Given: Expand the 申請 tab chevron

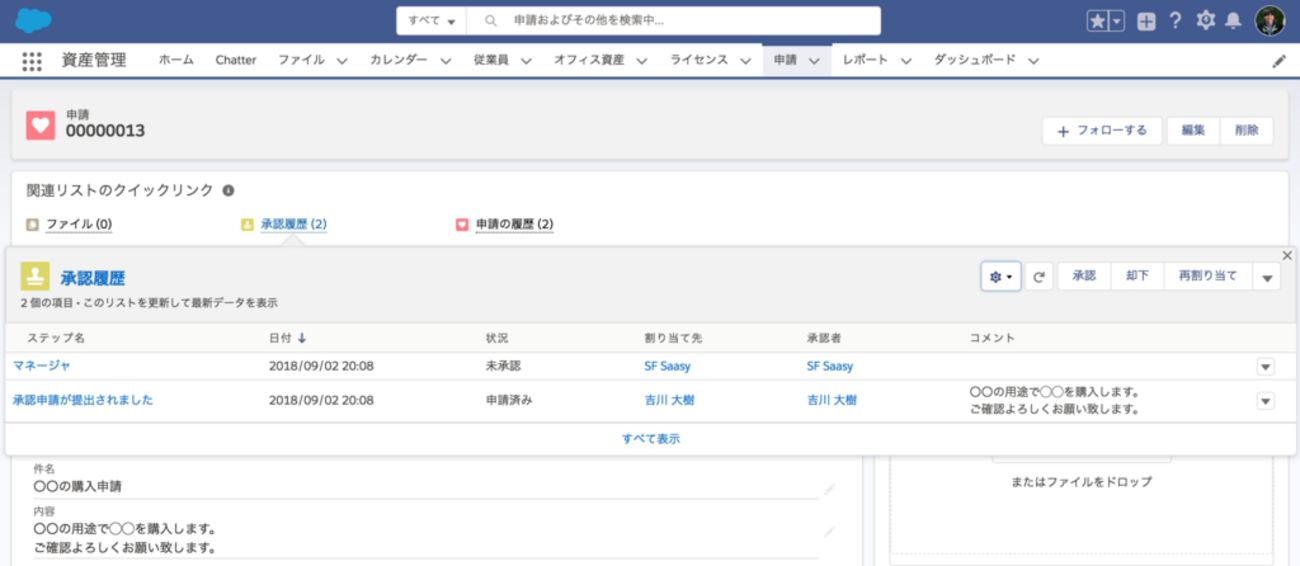Looking at the screenshot, I should tap(814, 61).
